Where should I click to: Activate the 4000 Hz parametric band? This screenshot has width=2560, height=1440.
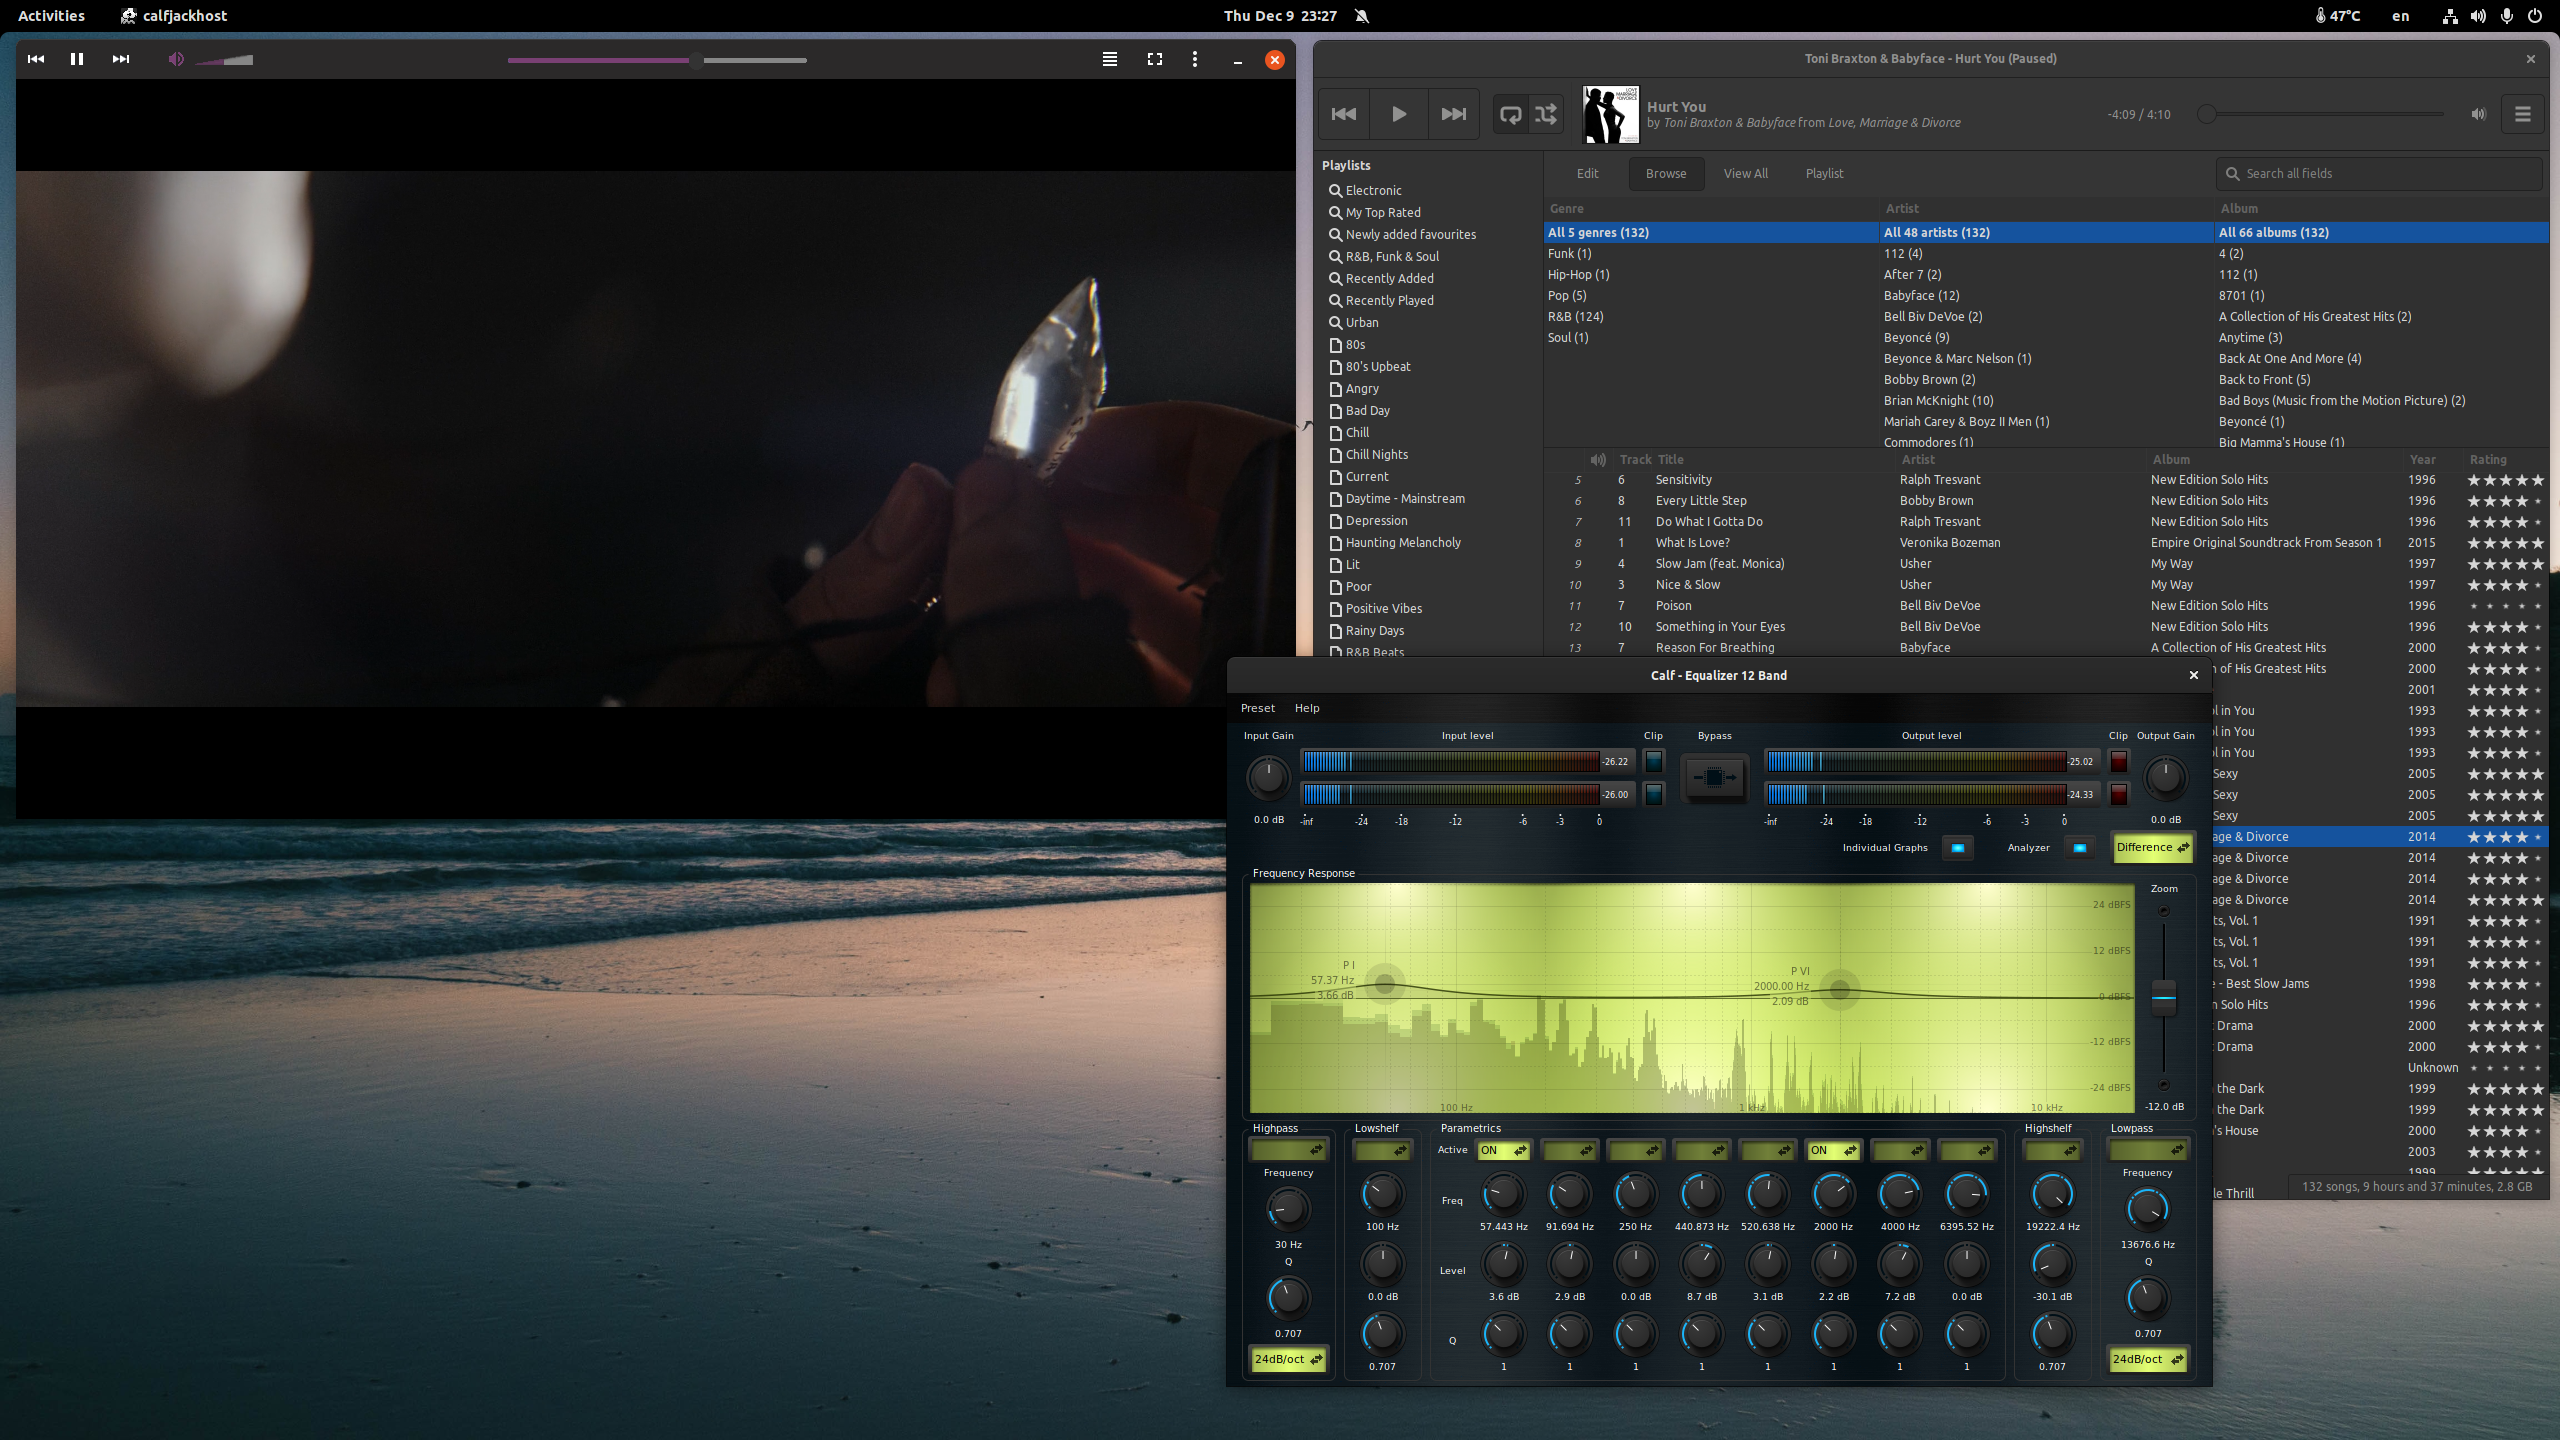tap(1899, 1150)
